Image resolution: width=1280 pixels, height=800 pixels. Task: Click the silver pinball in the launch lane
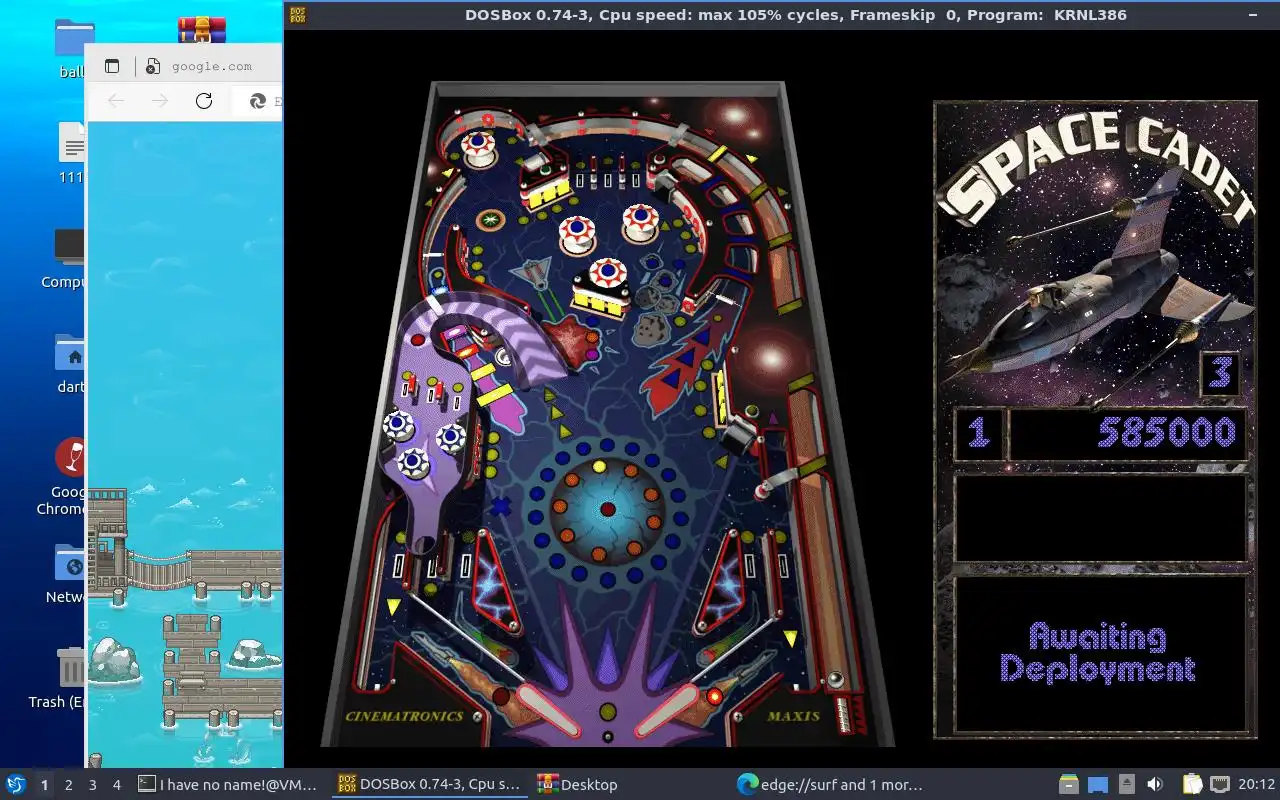(834, 681)
